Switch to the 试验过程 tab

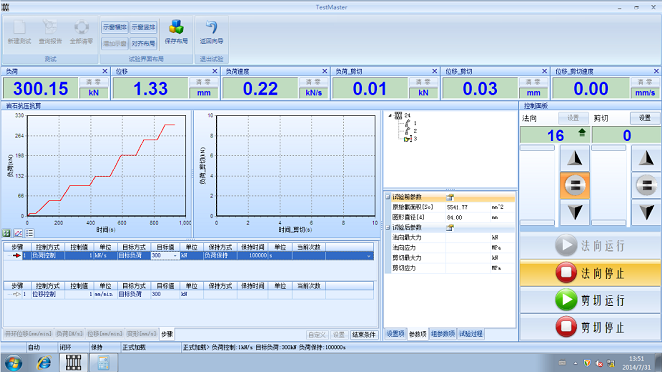pyautogui.click(x=471, y=334)
